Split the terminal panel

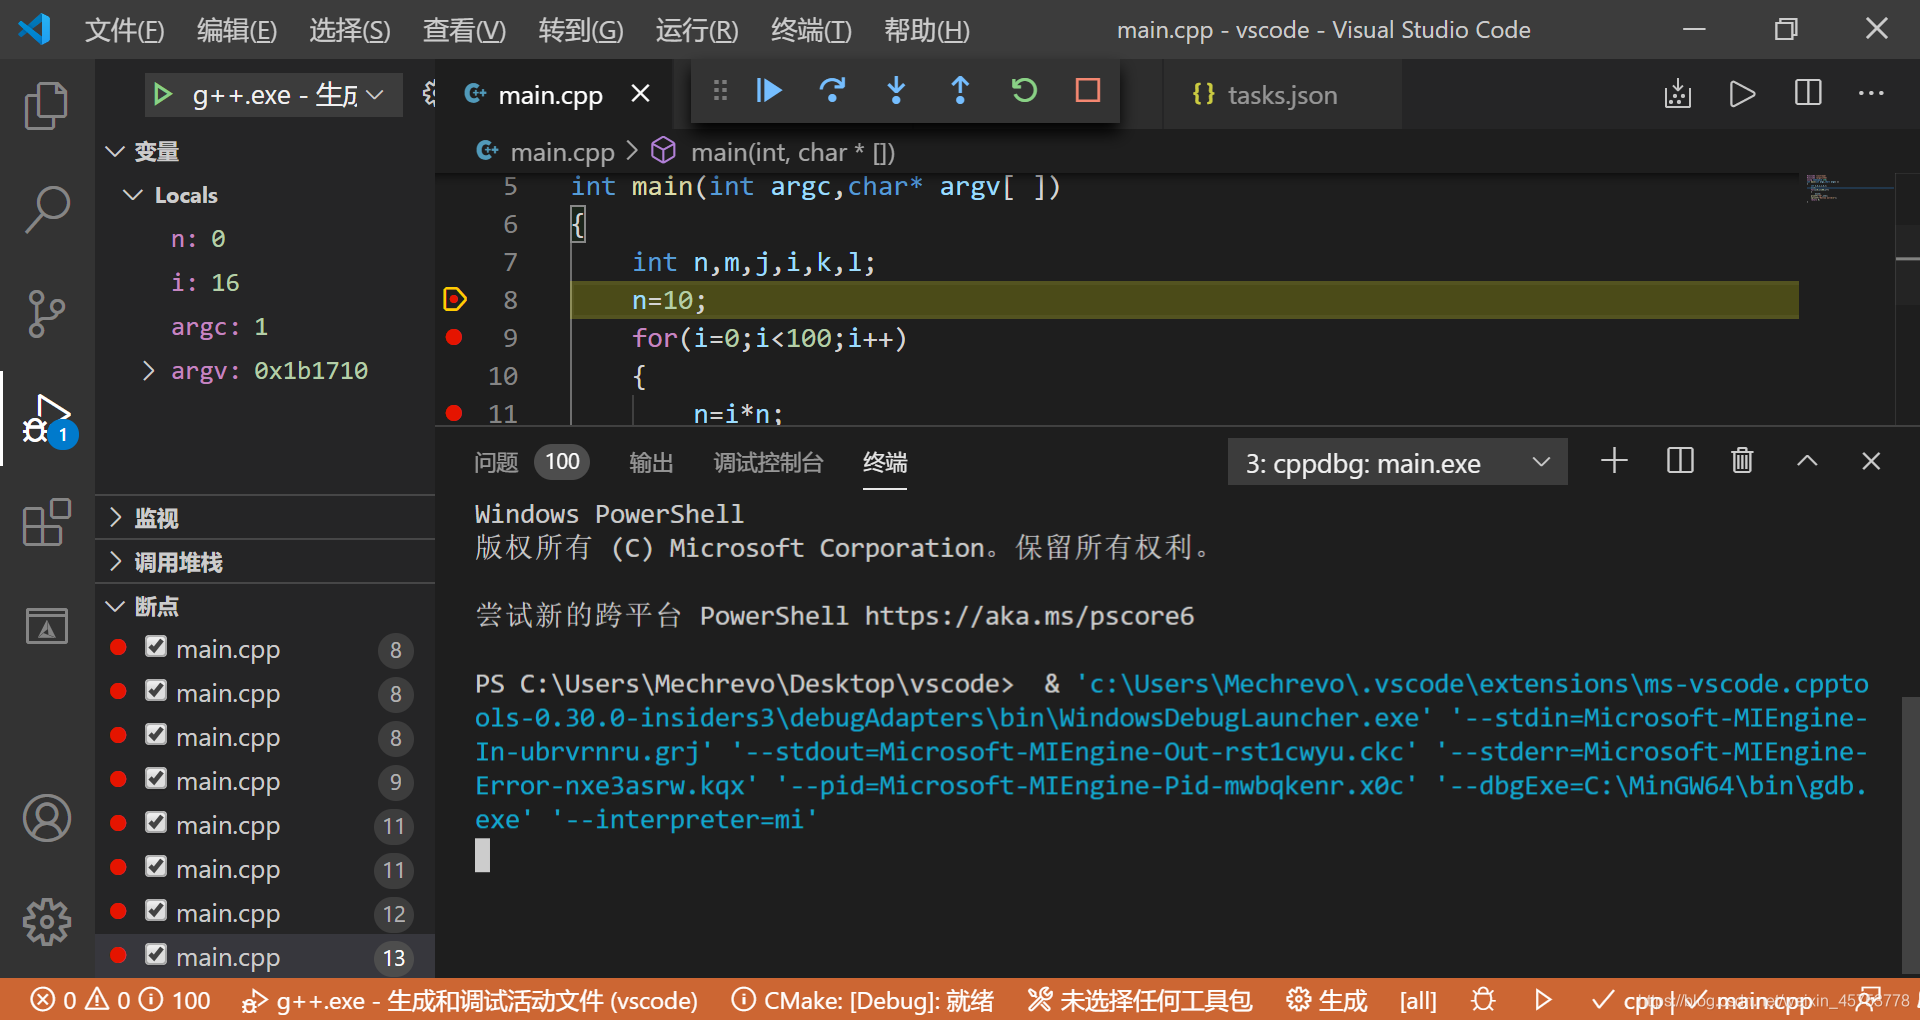pyautogui.click(x=1680, y=461)
